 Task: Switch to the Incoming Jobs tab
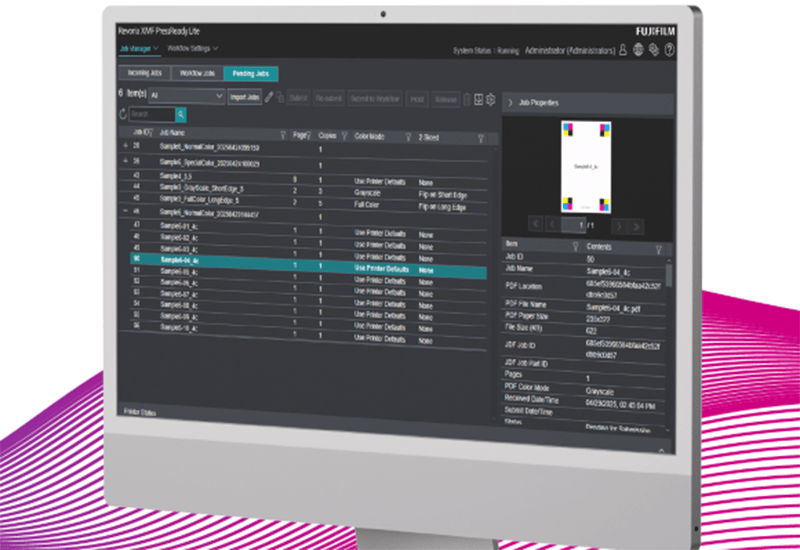tap(142, 74)
